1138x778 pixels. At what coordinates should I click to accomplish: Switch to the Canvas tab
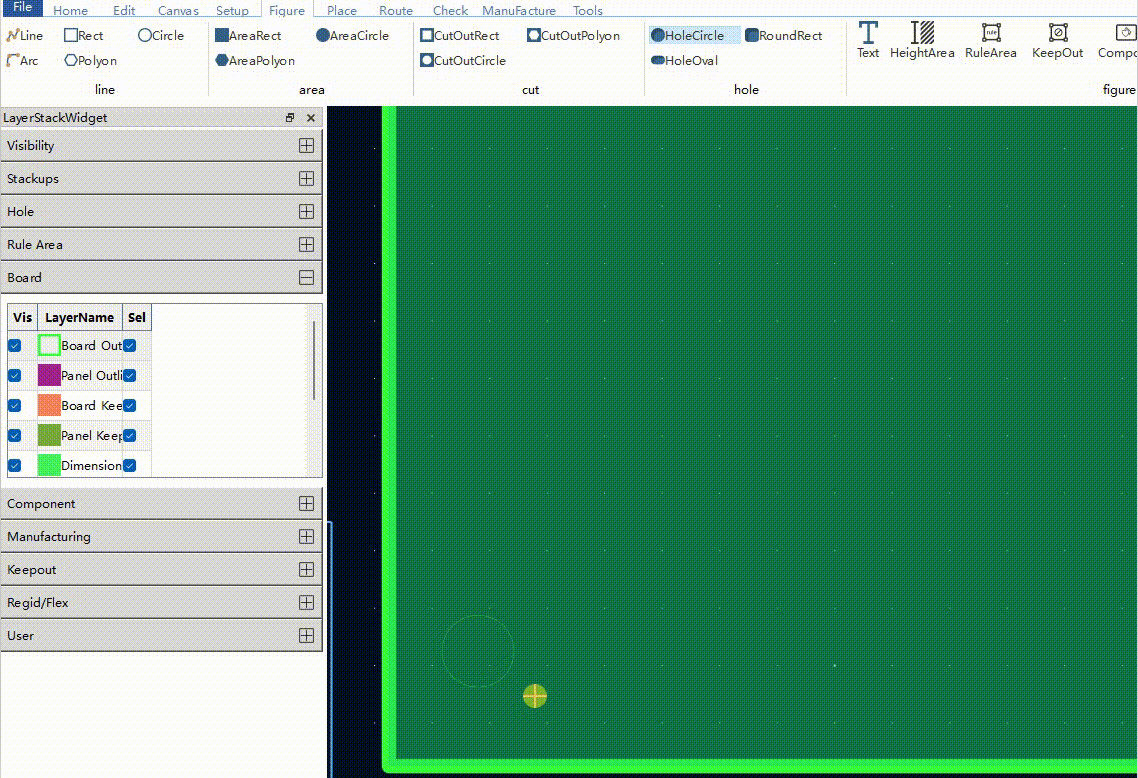[178, 10]
